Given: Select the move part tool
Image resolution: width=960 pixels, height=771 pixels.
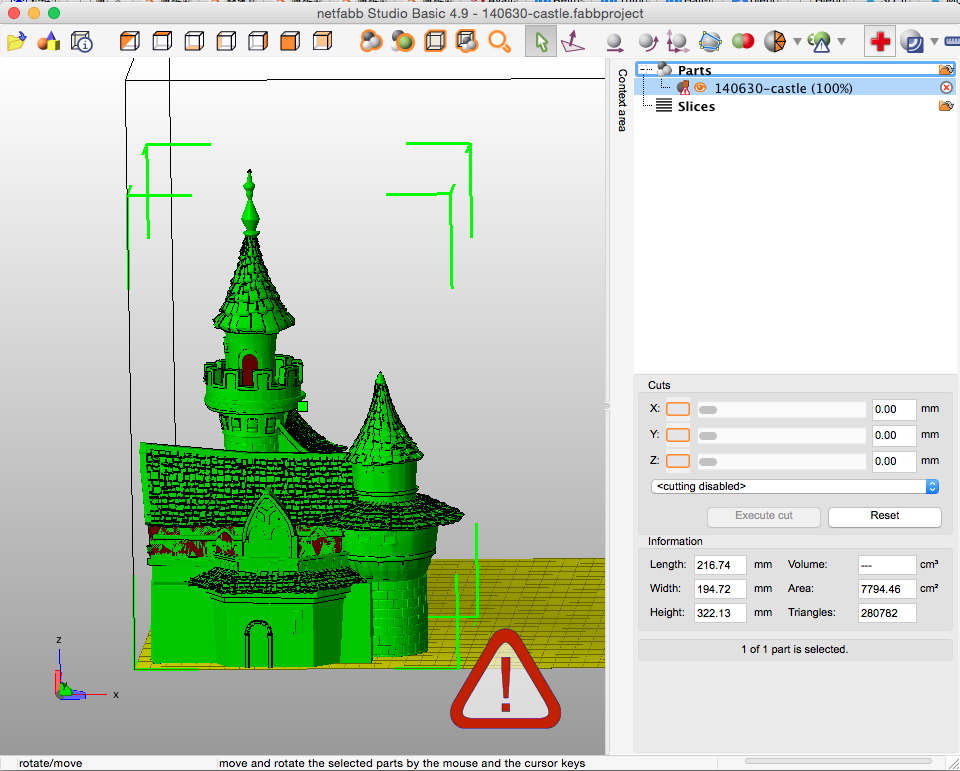Looking at the screenshot, I should pyautogui.click(x=614, y=42).
